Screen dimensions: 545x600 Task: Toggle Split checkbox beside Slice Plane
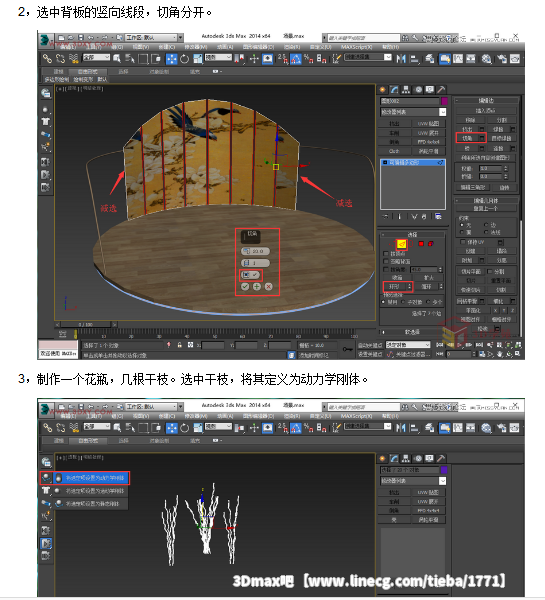click(489, 271)
